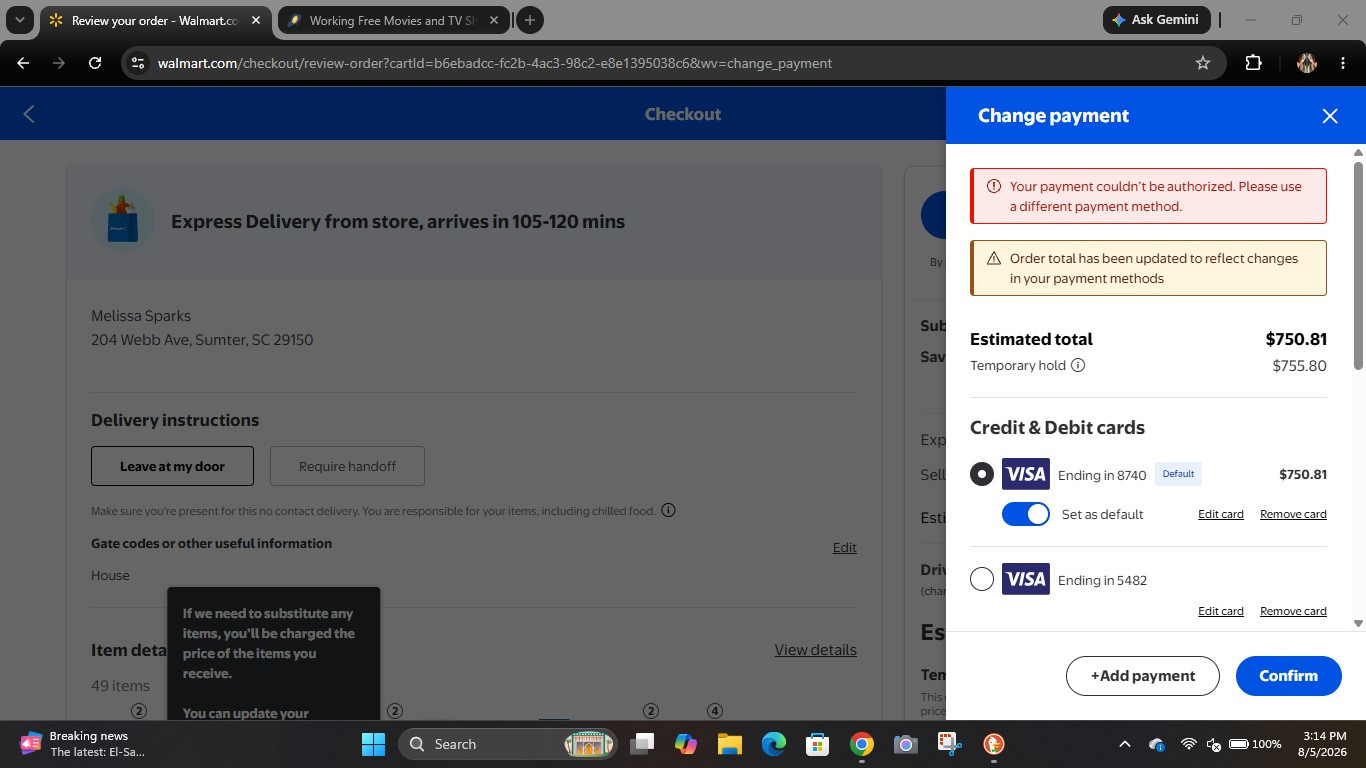Click the name Melissa Sparks
The height and width of the screenshot is (768, 1366).
tap(141, 316)
